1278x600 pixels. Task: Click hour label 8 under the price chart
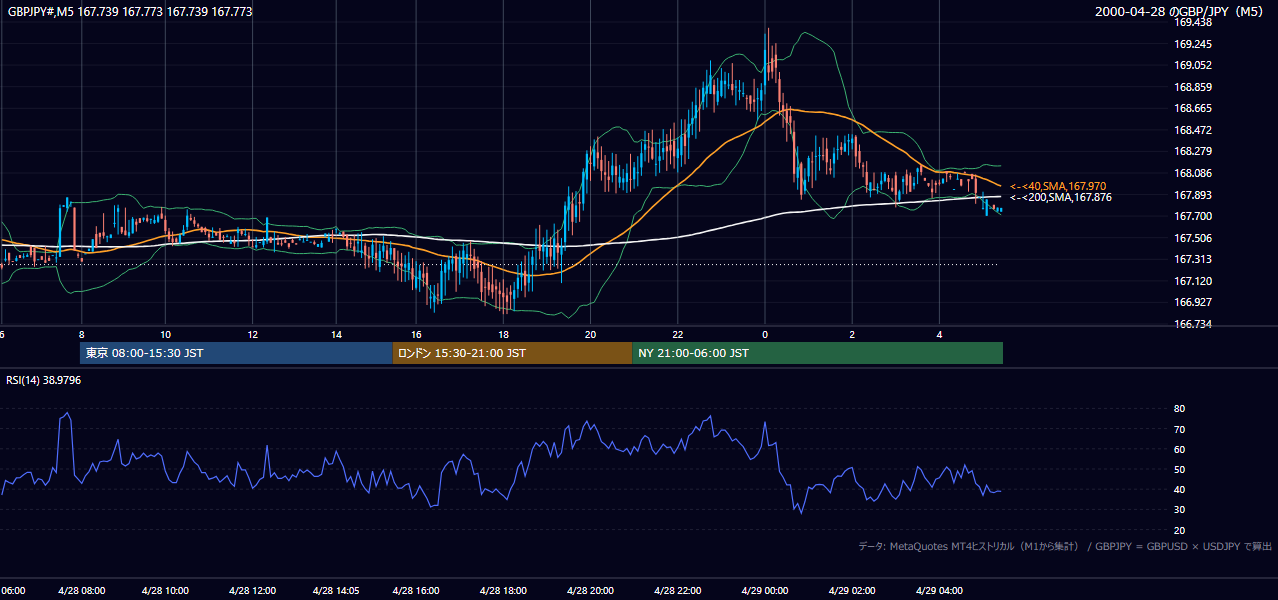(81, 334)
